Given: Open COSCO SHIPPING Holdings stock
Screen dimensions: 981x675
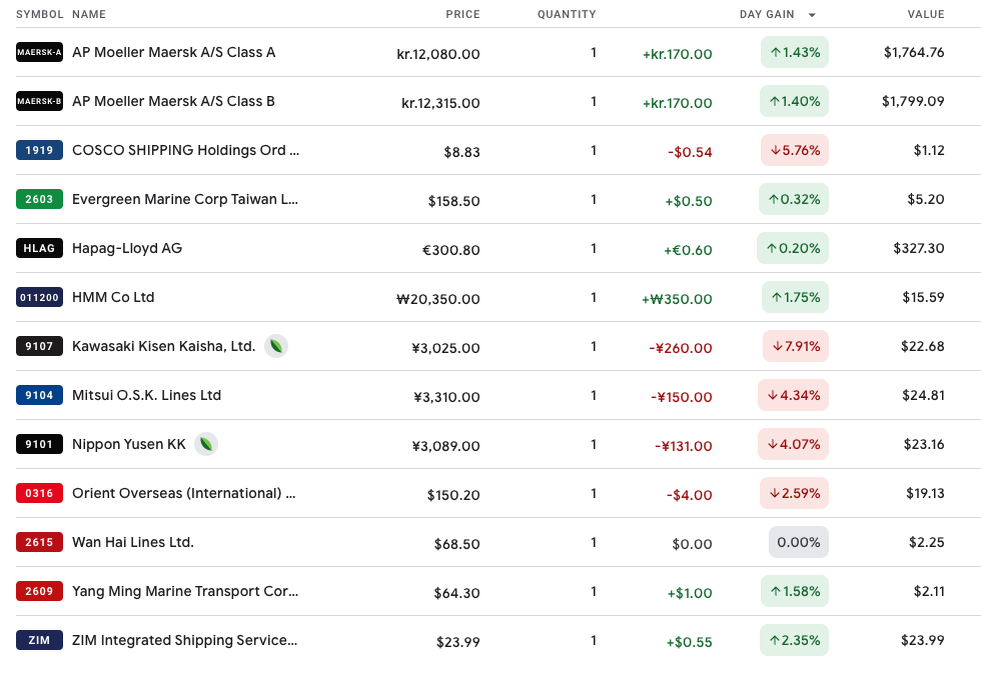Looking at the screenshot, I should click(x=185, y=150).
